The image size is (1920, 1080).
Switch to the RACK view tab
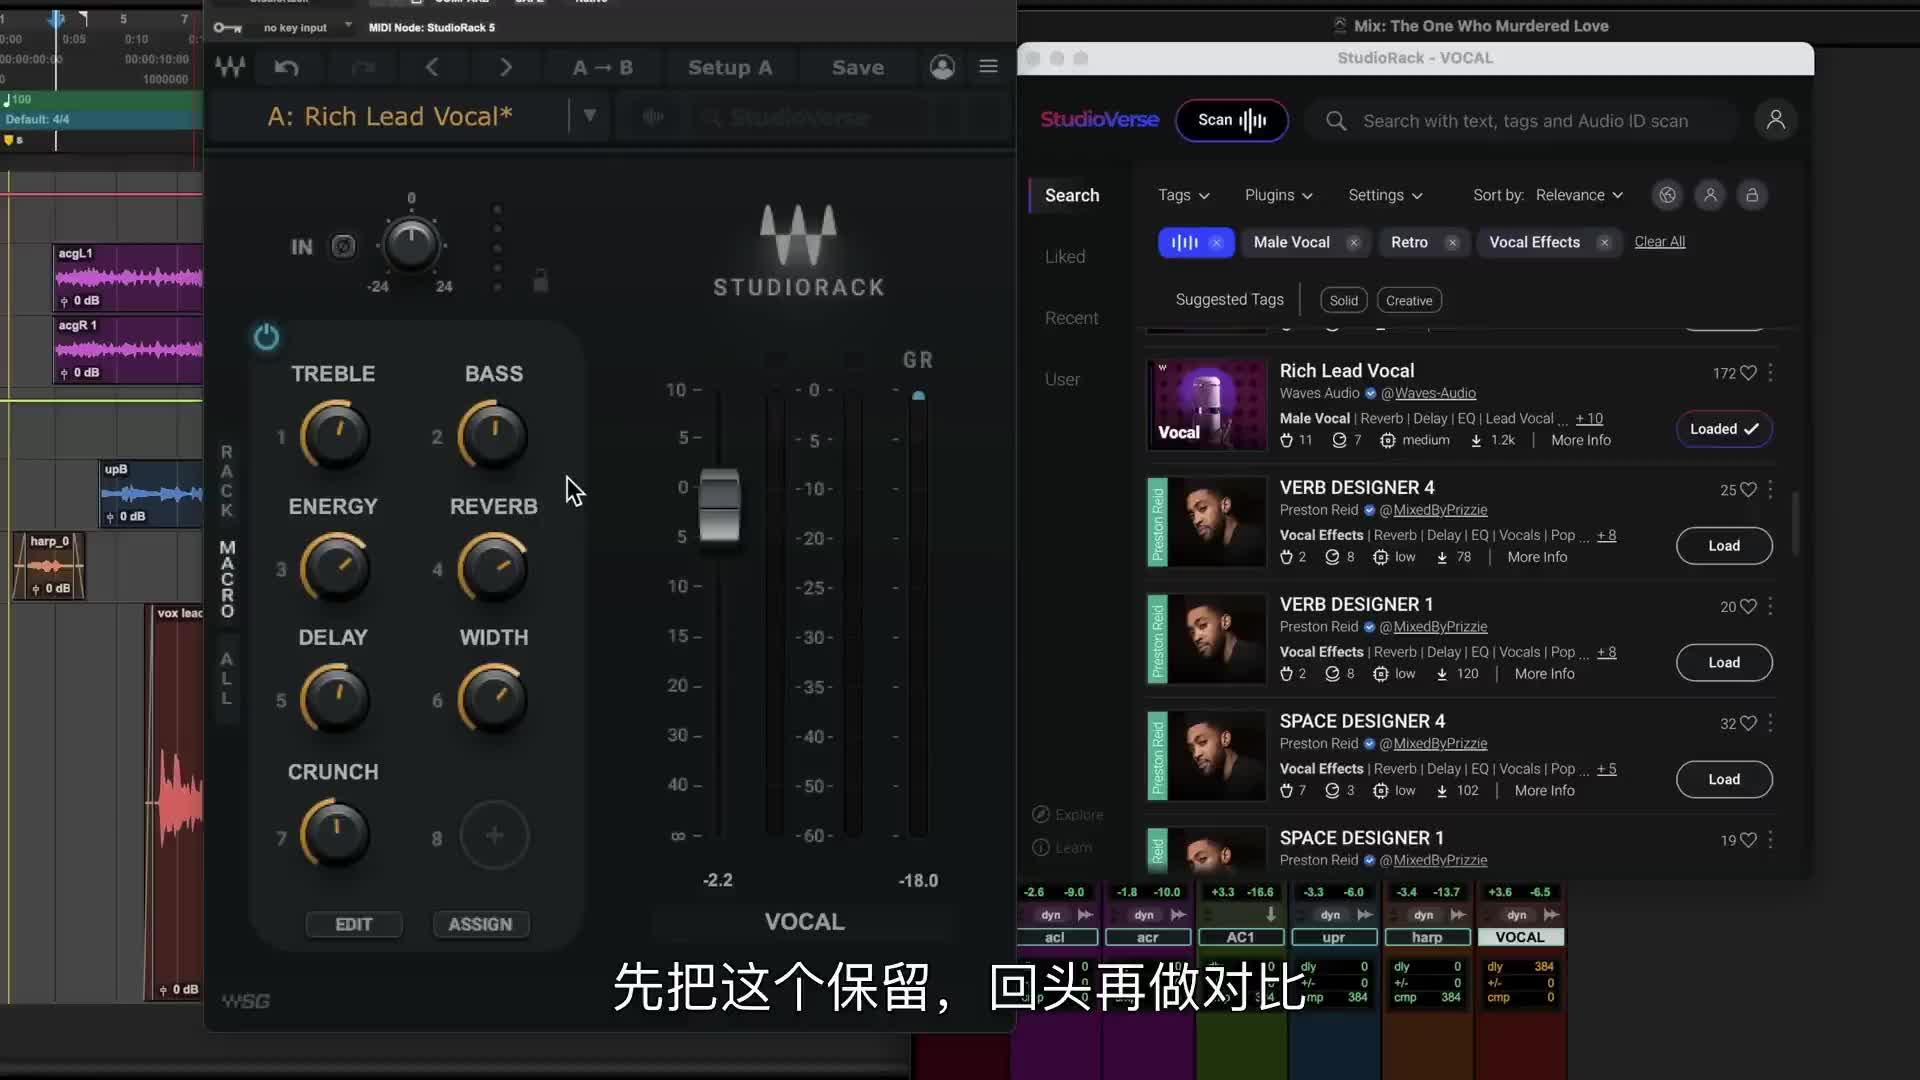[x=227, y=481]
